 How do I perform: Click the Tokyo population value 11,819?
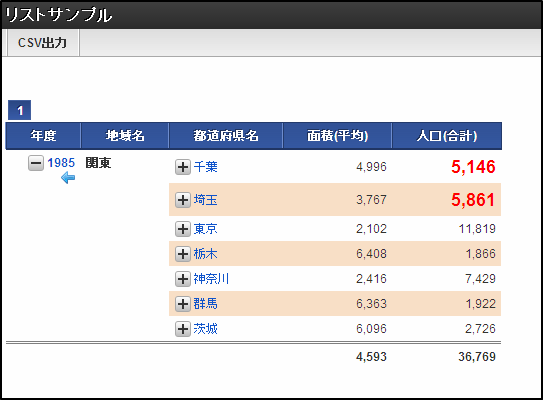pyautogui.click(x=477, y=229)
